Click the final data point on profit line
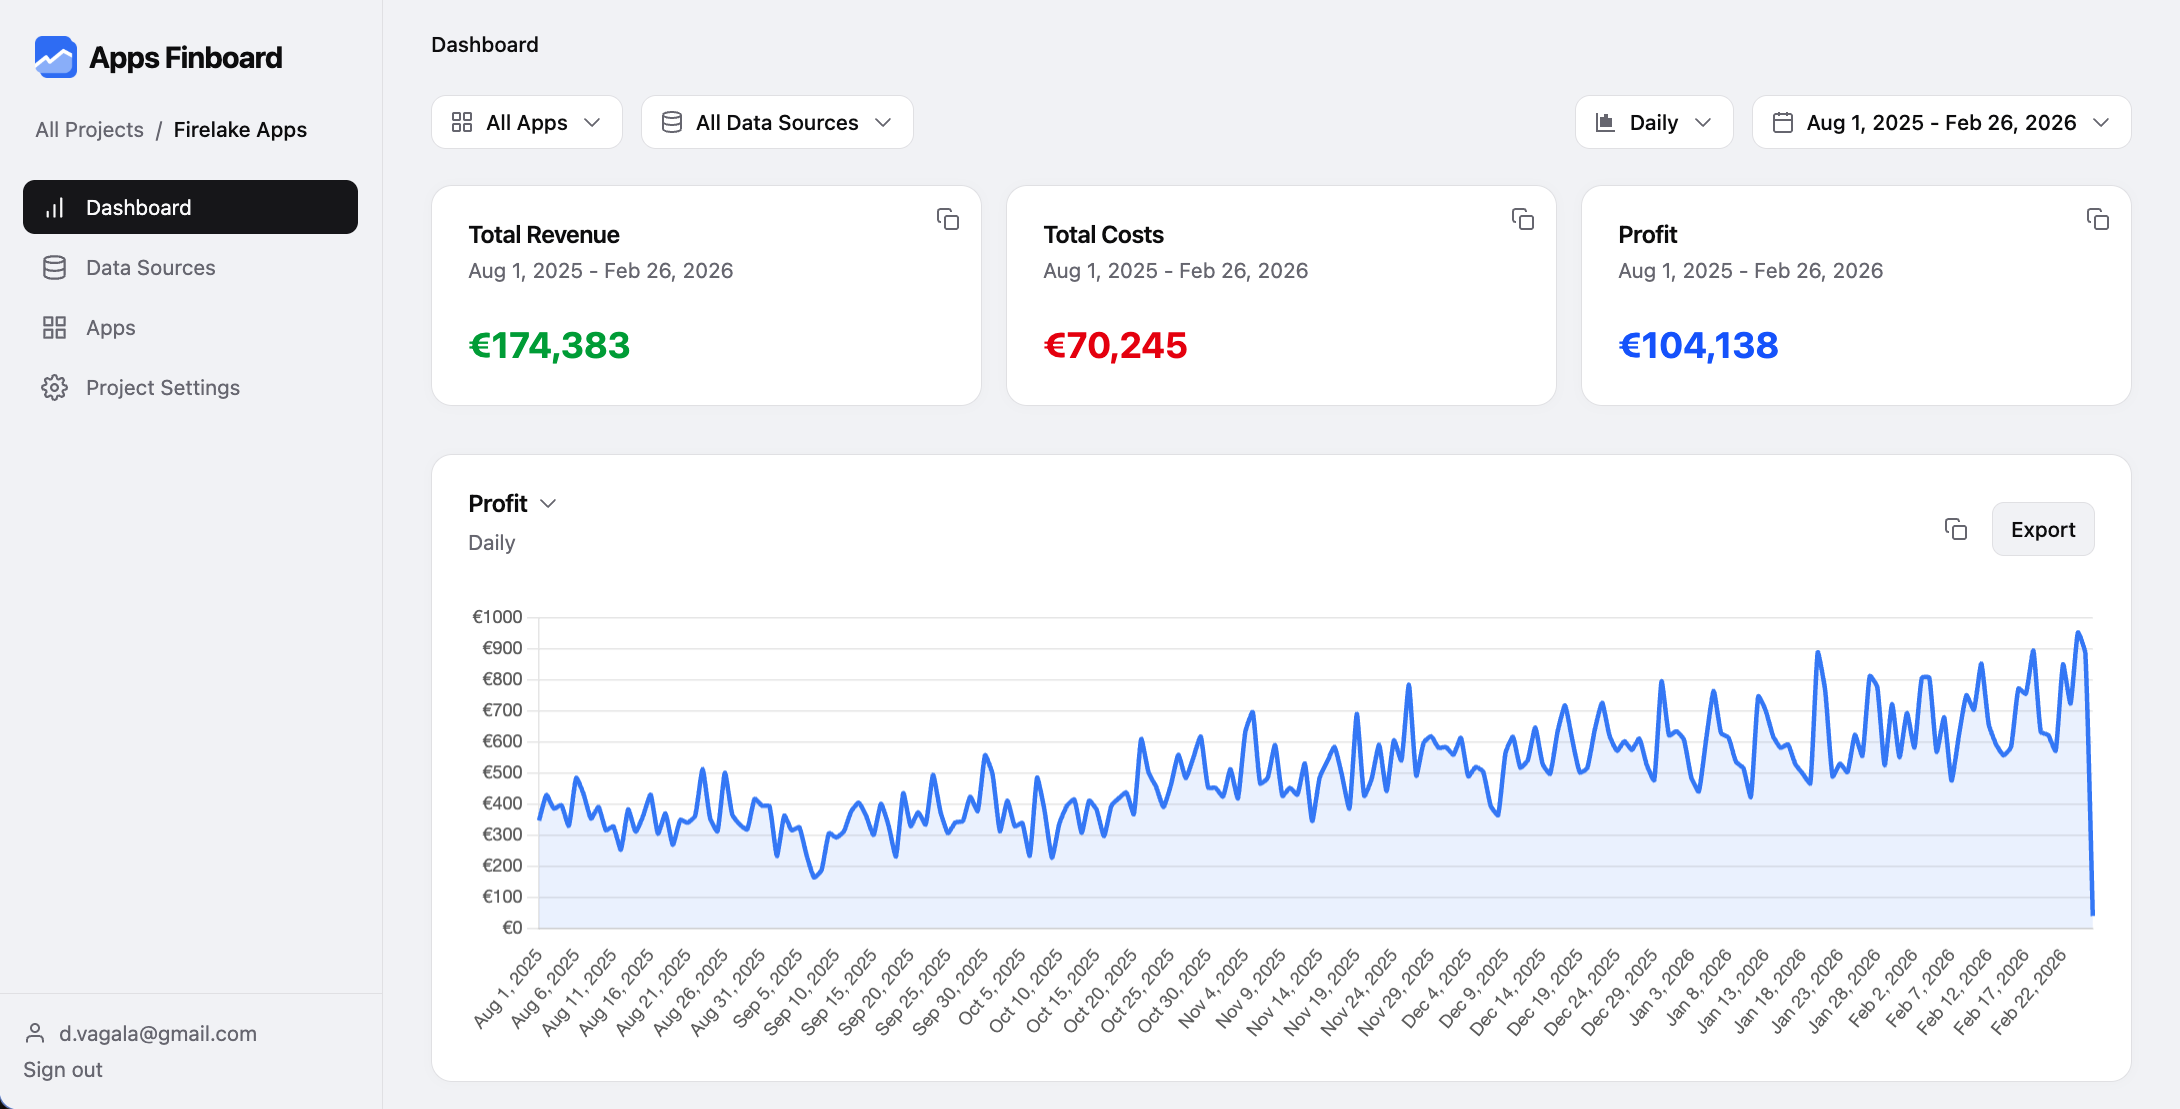The width and height of the screenshot is (2180, 1109). tap(2092, 913)
